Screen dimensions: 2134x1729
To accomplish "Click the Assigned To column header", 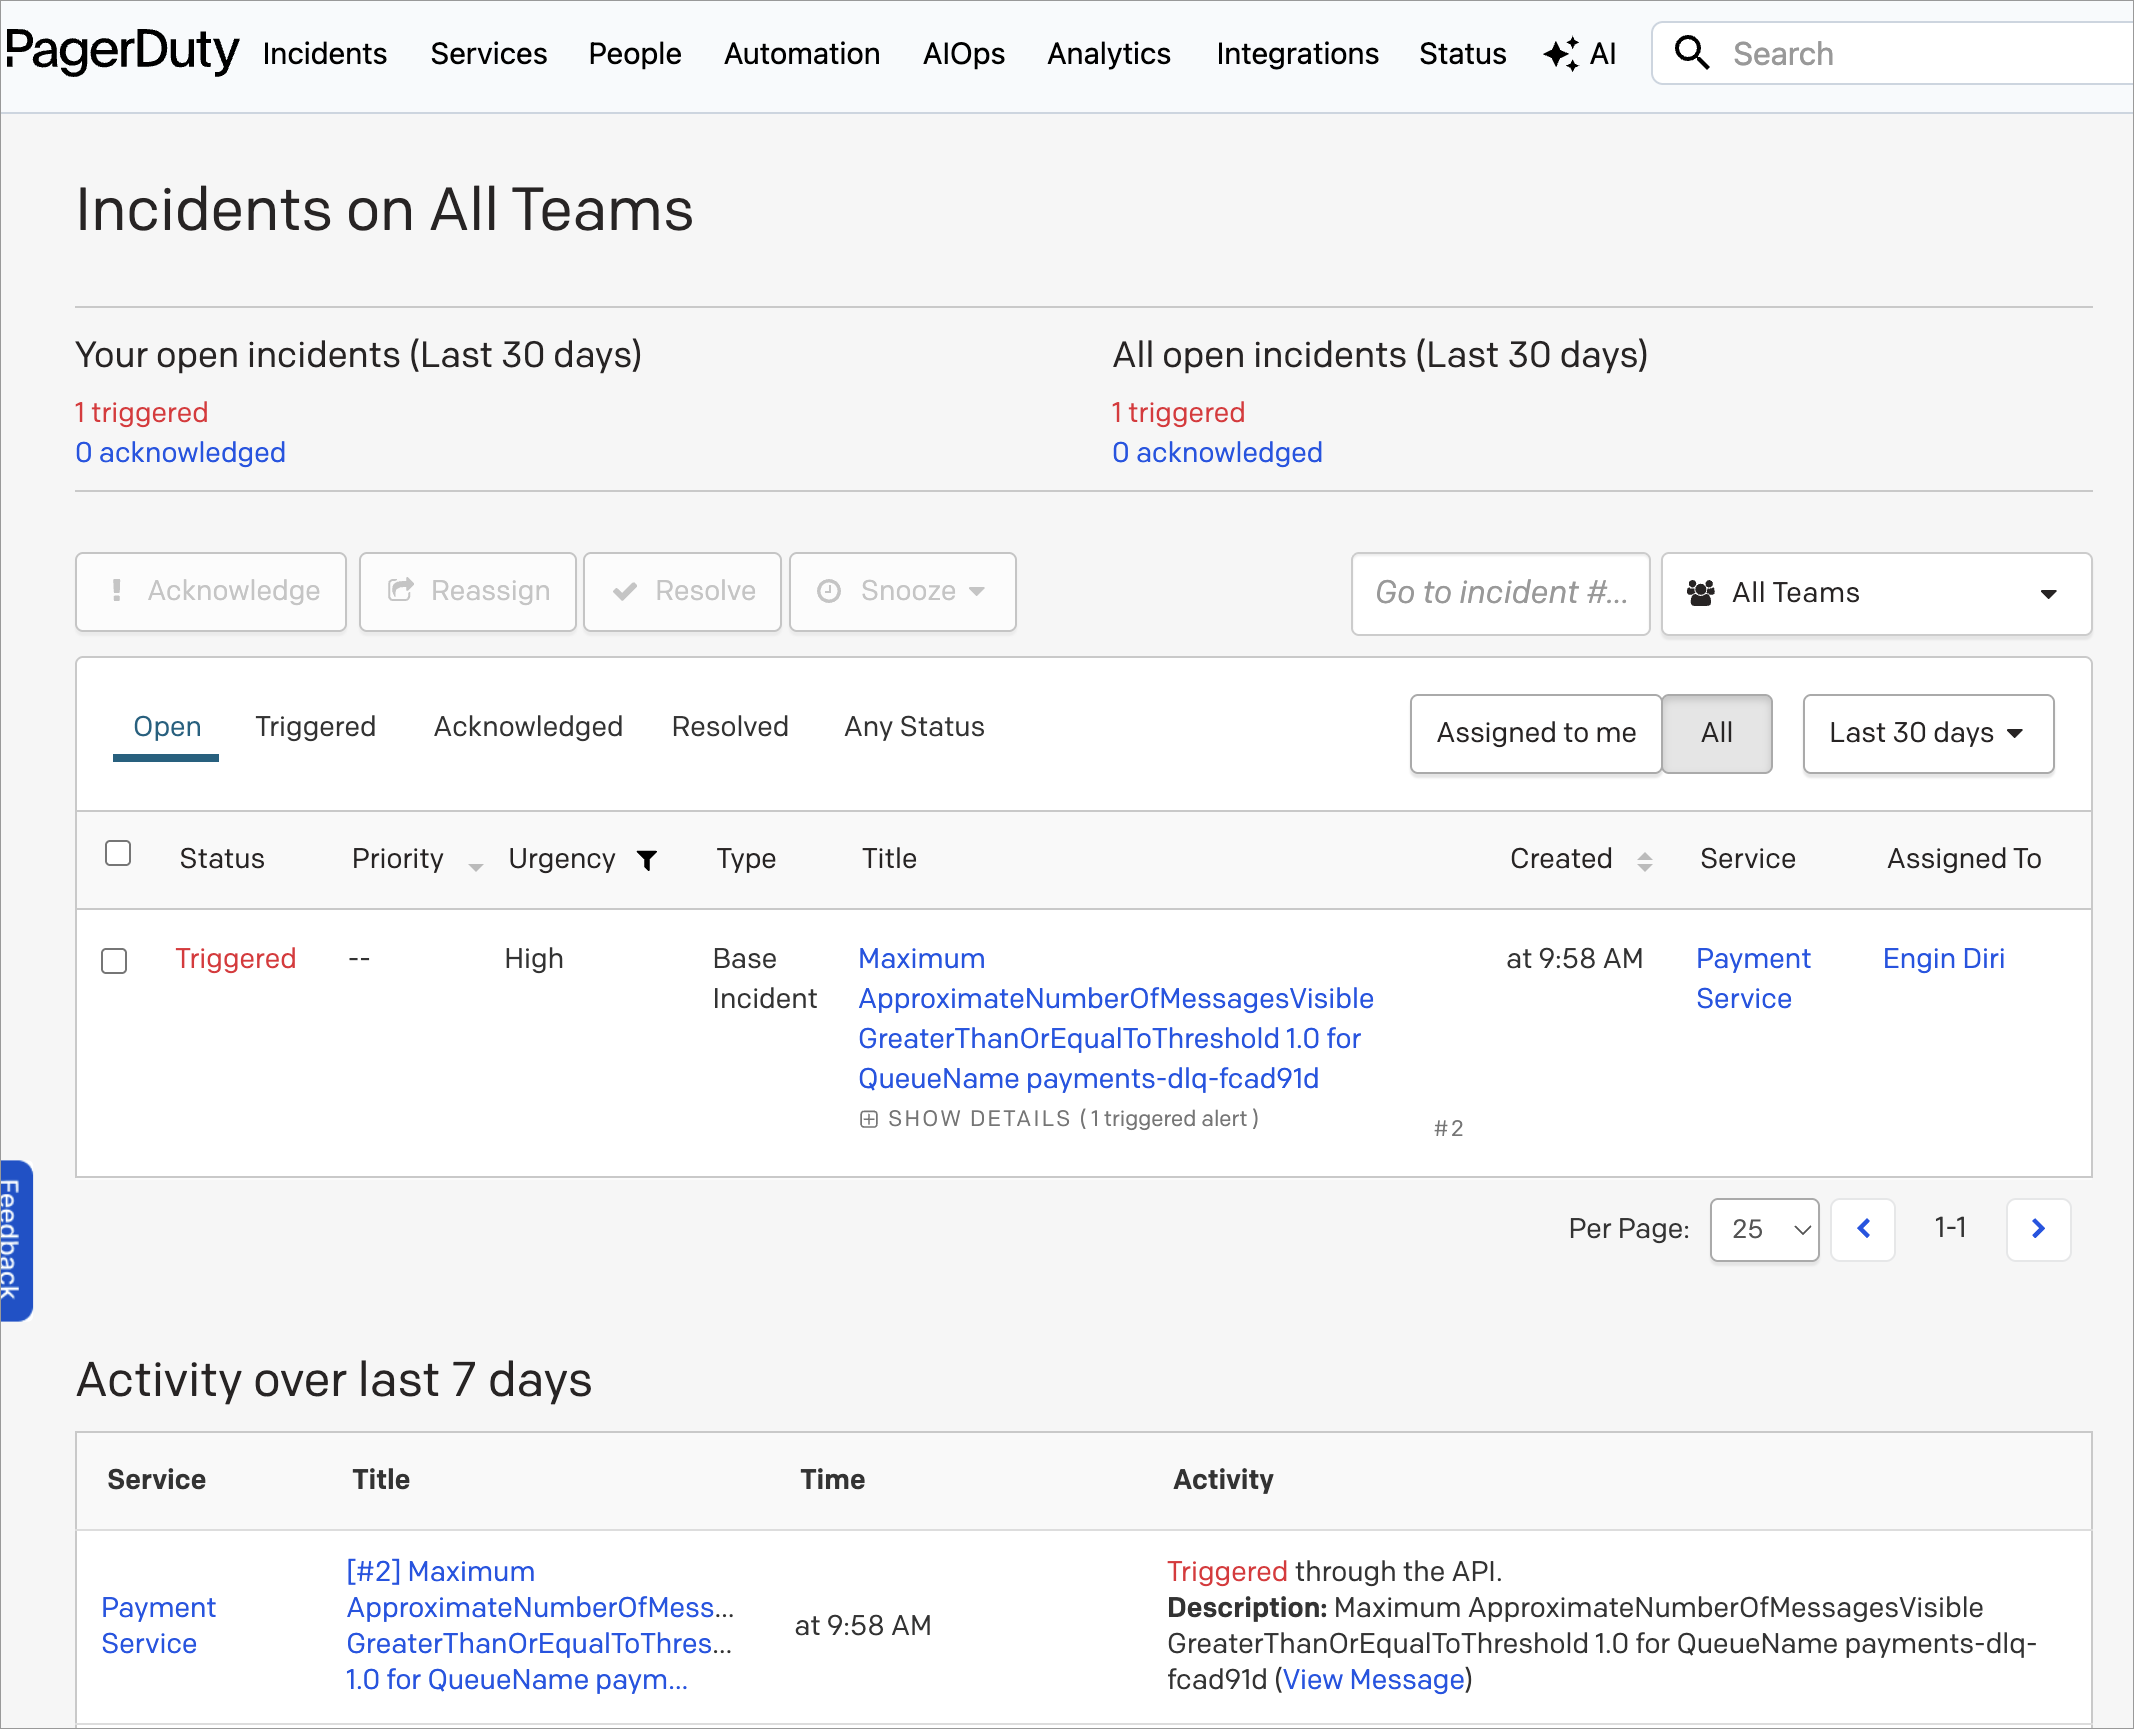I will pos(1964,859).
